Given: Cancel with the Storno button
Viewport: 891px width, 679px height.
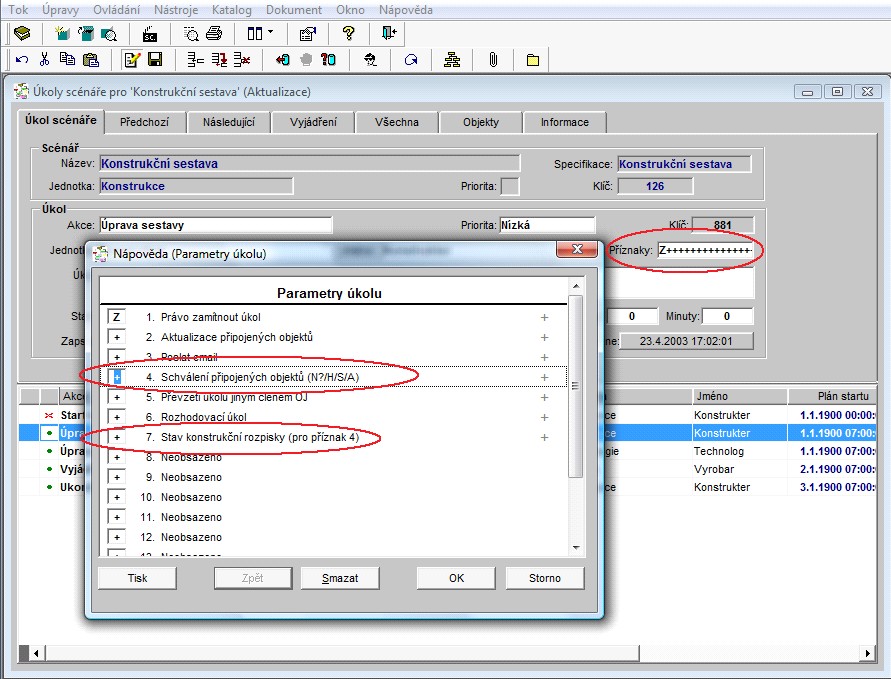Looking at the screenshot, I should tap(544, 578).
